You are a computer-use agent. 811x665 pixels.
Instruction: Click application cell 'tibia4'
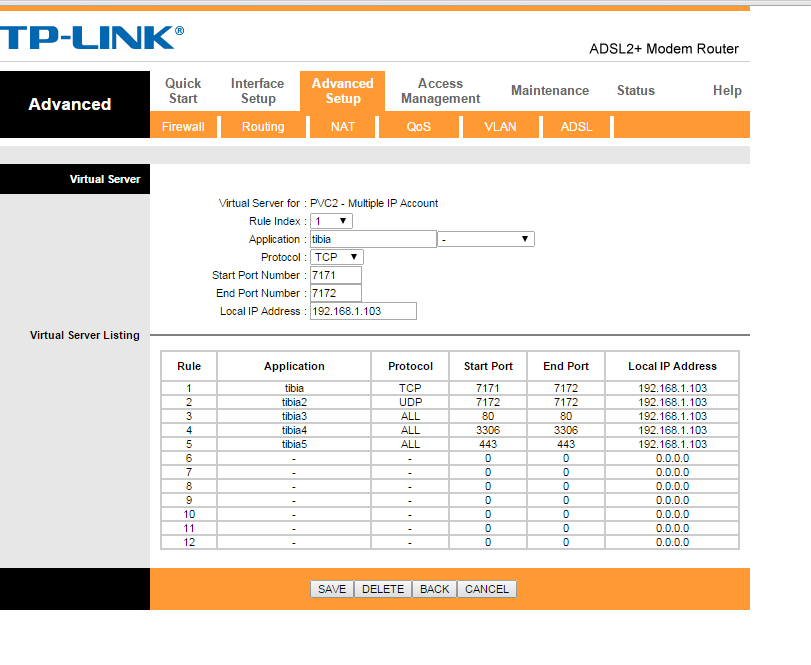294,430
